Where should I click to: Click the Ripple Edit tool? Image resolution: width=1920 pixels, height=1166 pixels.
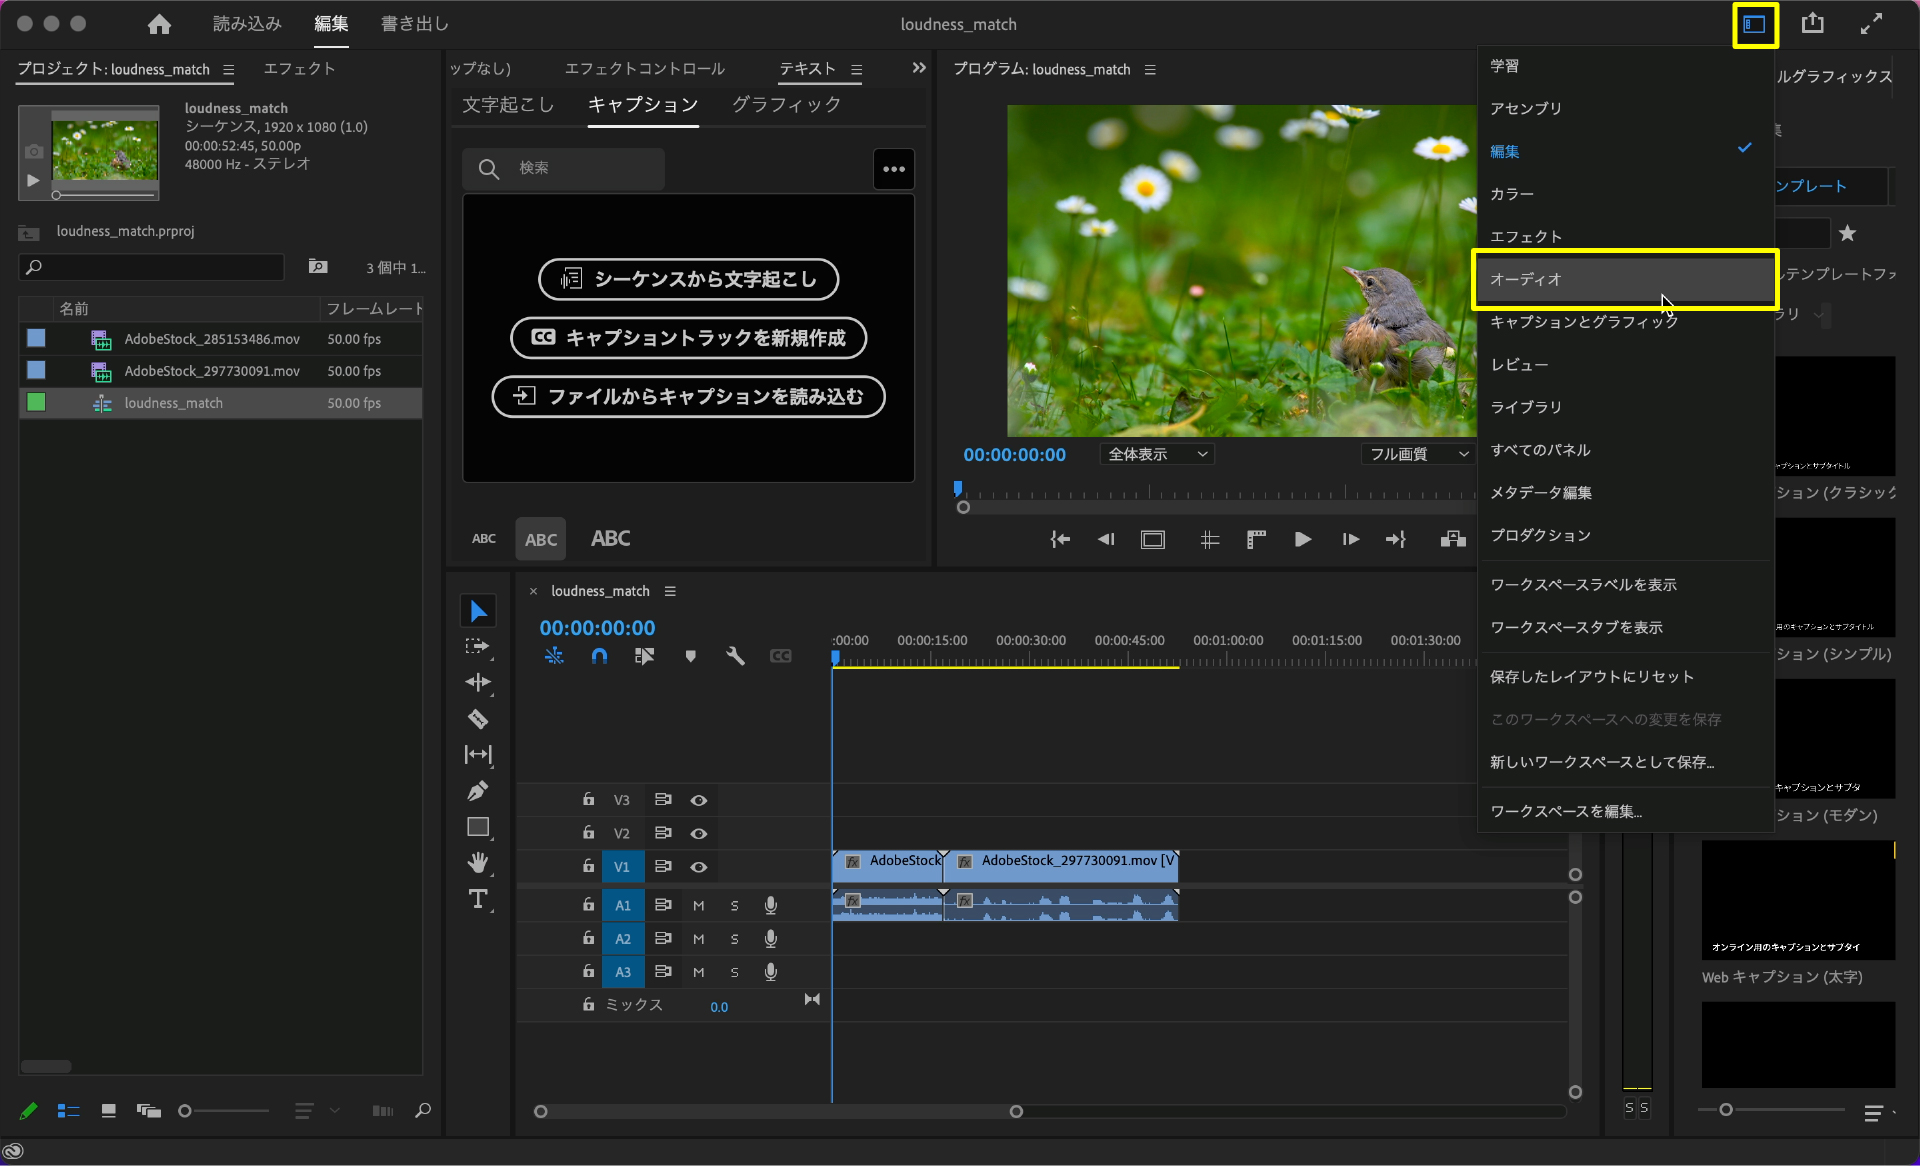click(x=478, y=682)
